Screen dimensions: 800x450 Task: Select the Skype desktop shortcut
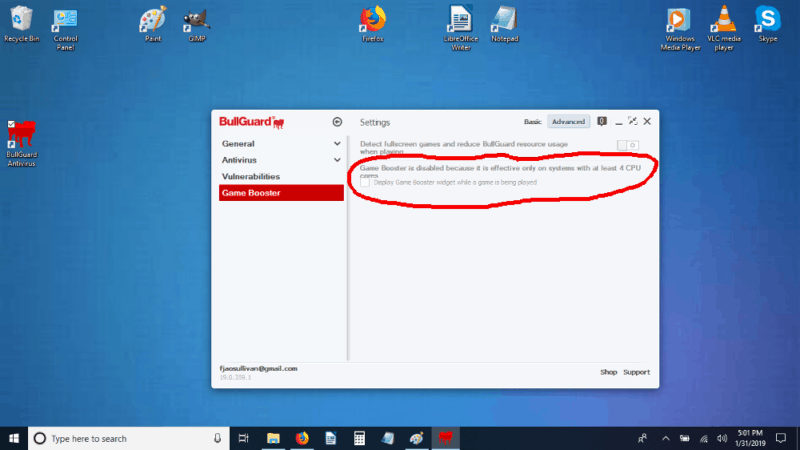768,24
